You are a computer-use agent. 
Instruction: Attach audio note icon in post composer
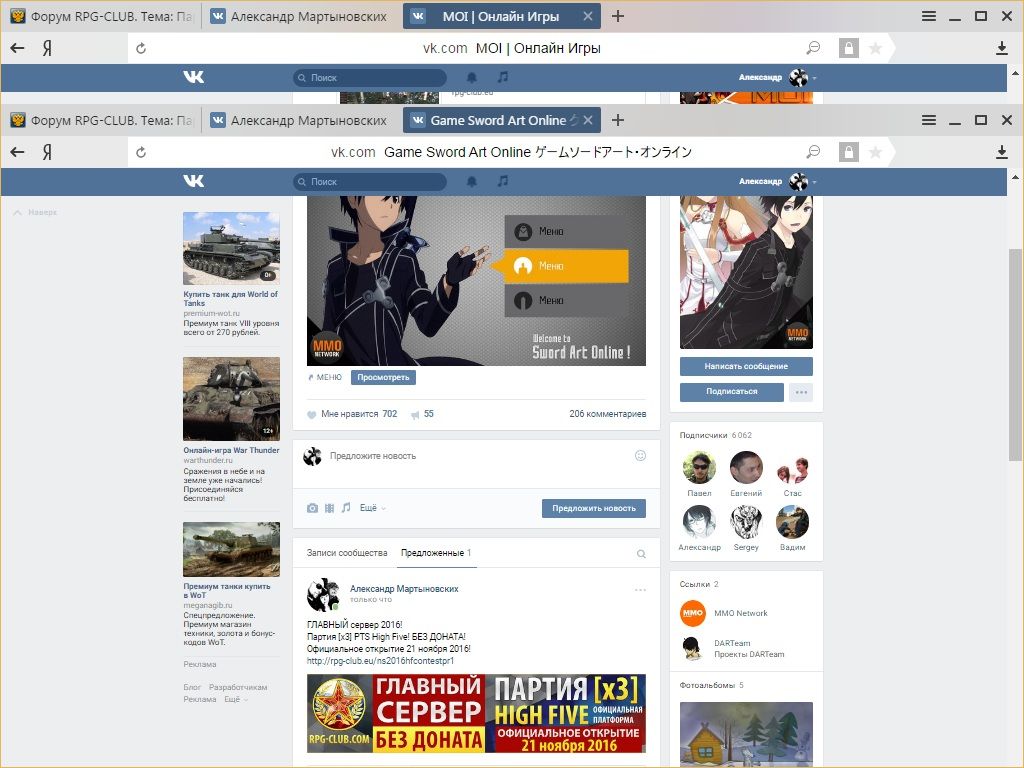pos(346,507)
